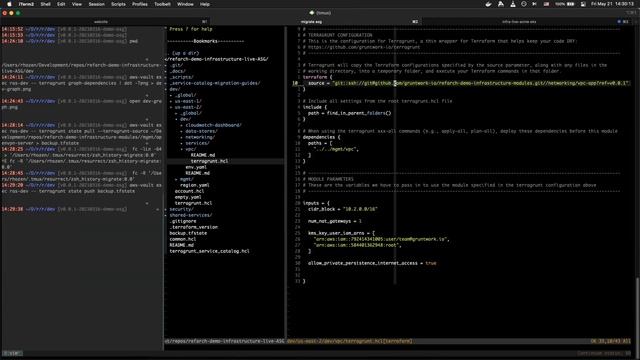Open .terraform_version file

click(193, 227)
